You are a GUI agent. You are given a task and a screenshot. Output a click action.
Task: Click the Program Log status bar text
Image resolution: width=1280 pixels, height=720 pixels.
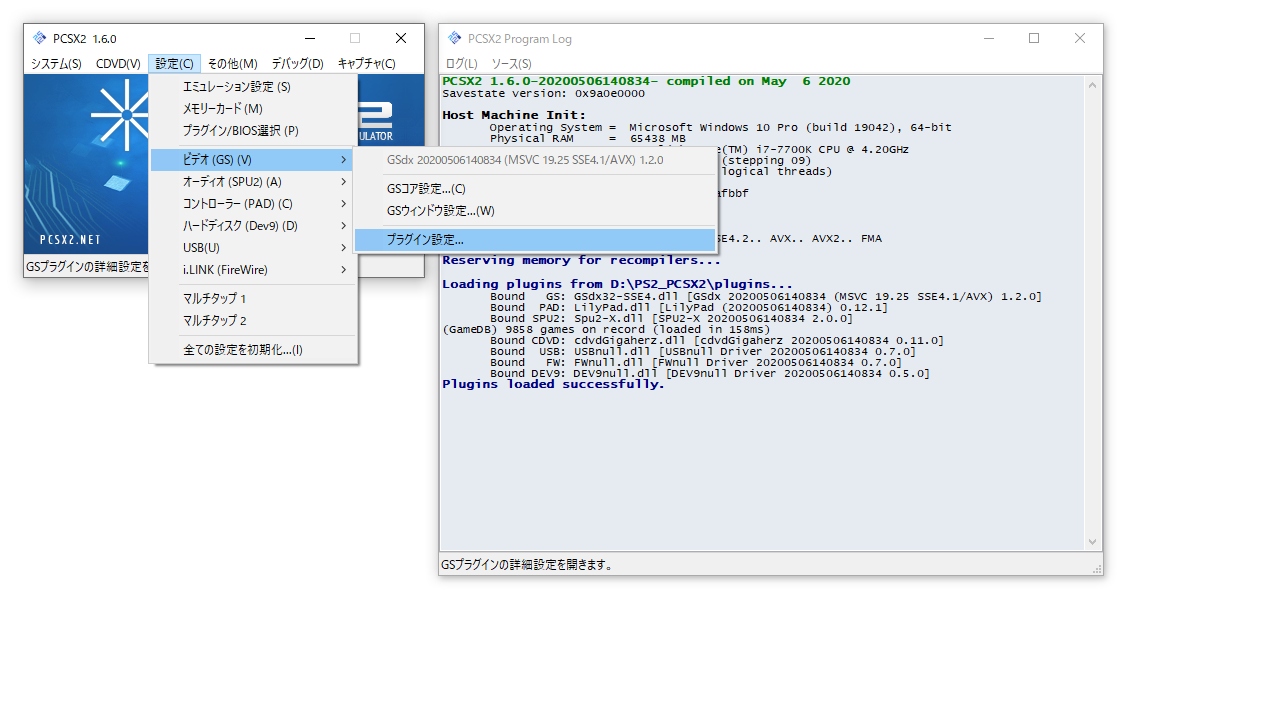tap(527, 565)
